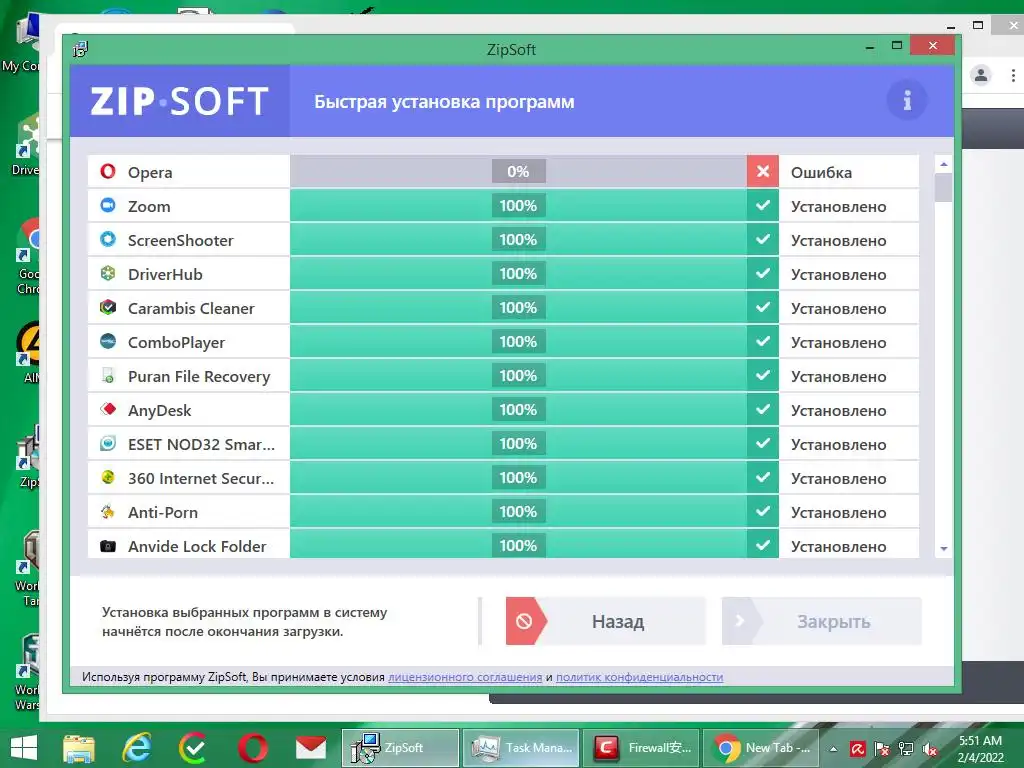
Task: Click the 360 Internet Secur... name
Action: 201,478
